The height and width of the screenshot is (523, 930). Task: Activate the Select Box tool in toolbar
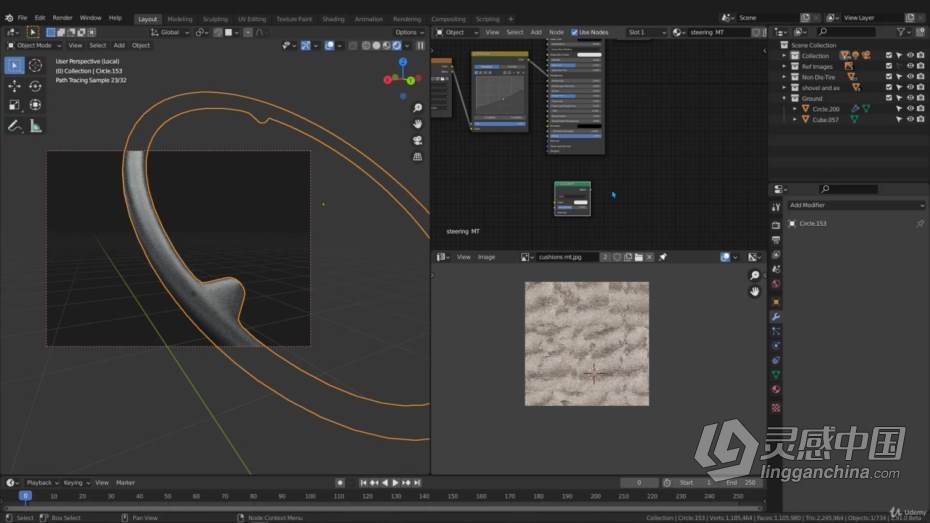[14, 65]
